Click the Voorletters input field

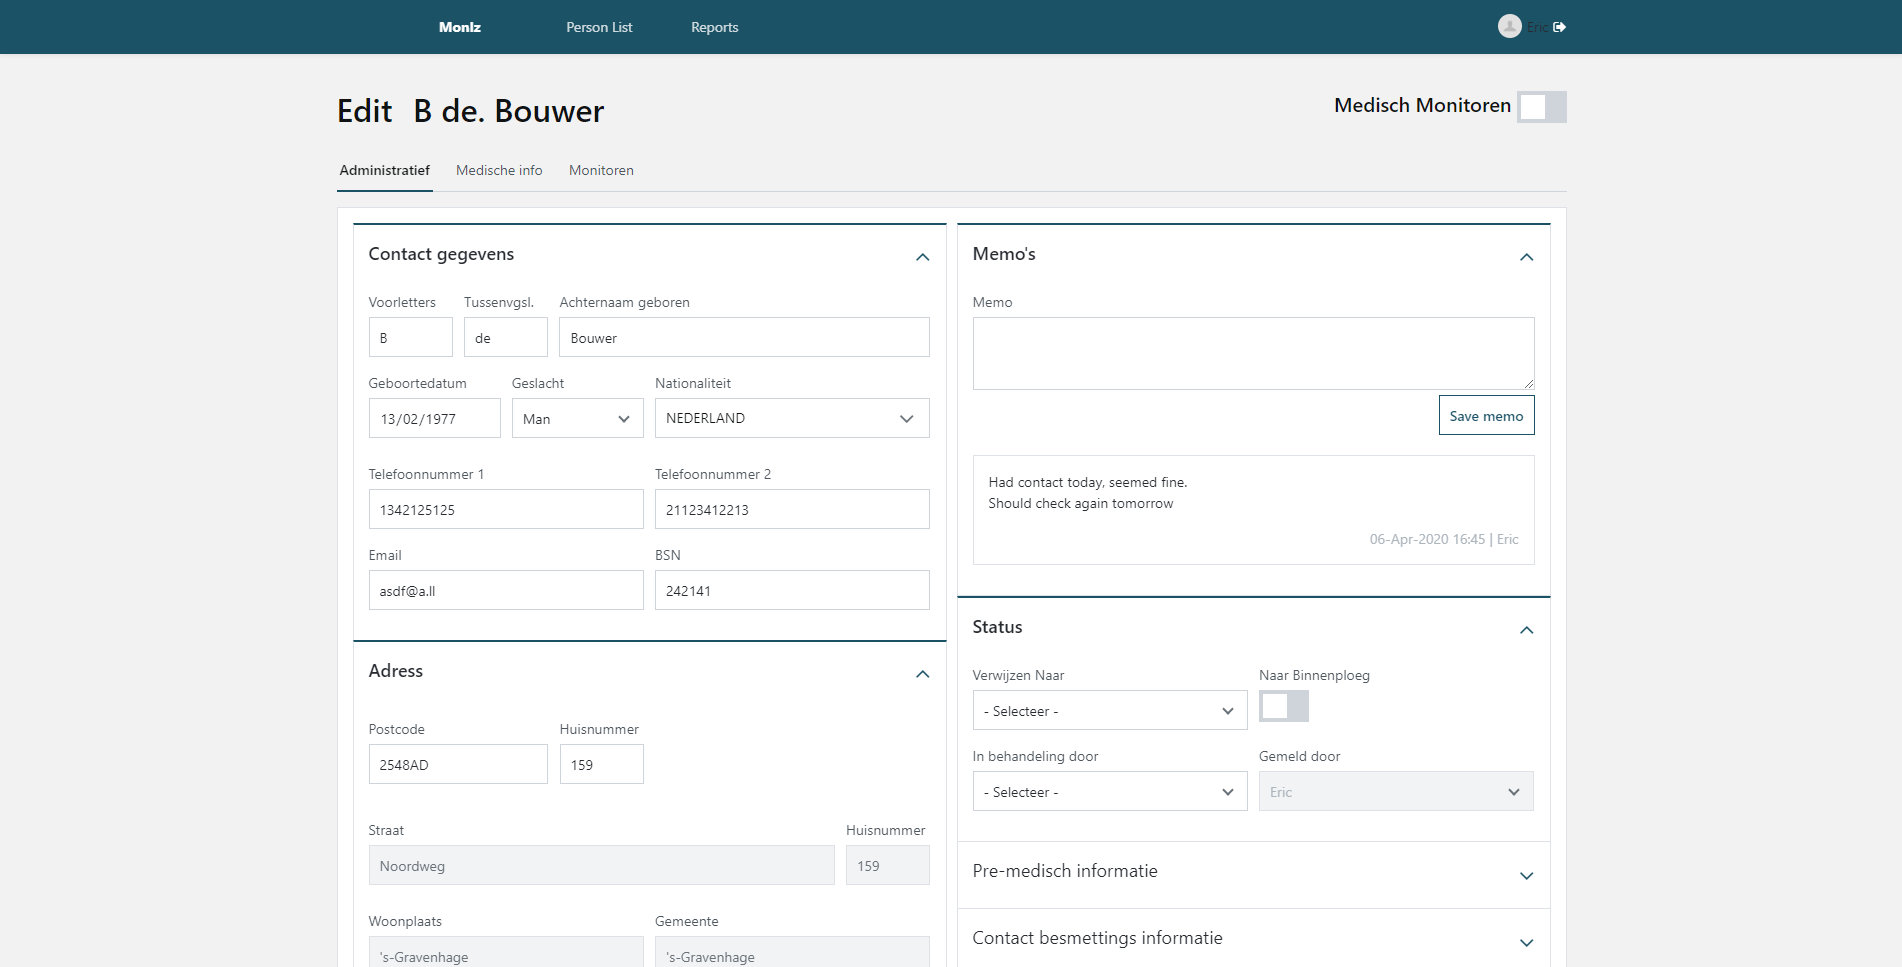click(410, 337)
